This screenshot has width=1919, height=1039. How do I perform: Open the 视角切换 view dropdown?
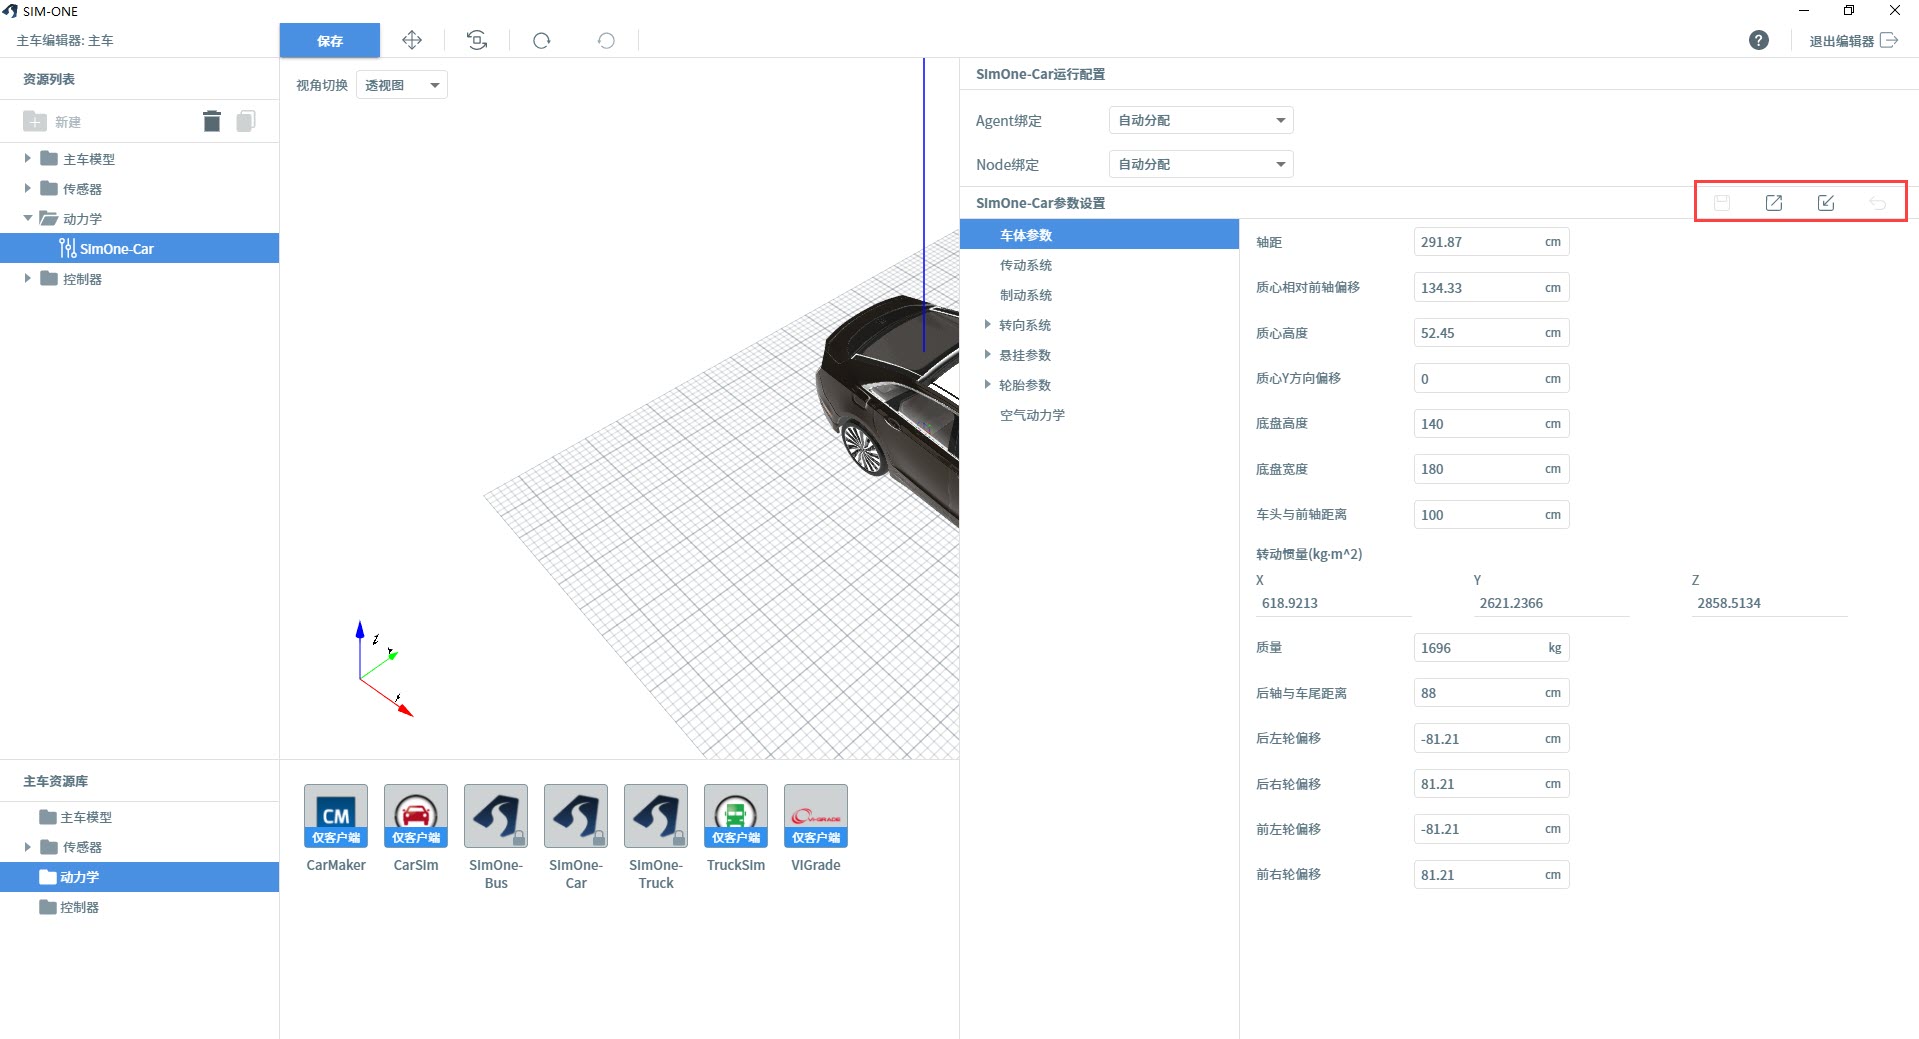tap(401, 86)
